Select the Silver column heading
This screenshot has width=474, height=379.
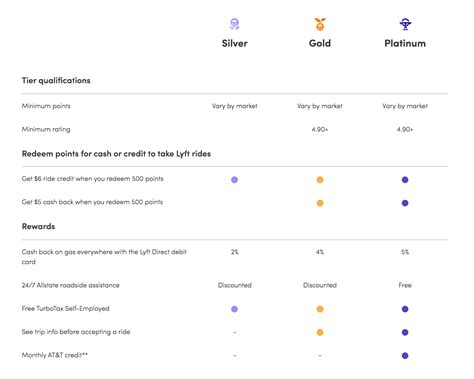click(x=235, y=43)
